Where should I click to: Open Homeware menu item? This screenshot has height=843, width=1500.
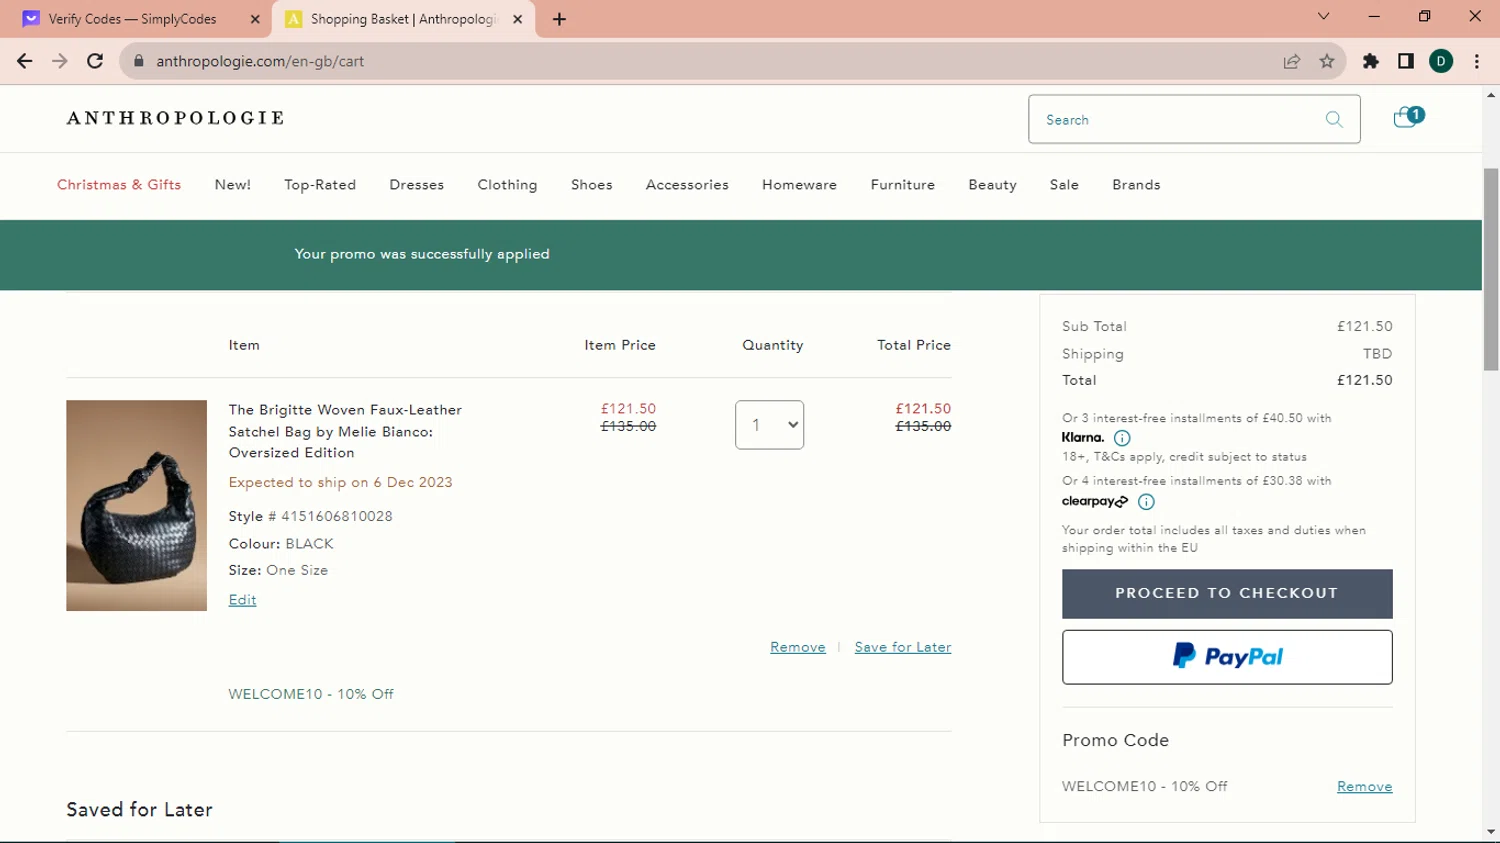pyautogui.click(x=800, y=185)
